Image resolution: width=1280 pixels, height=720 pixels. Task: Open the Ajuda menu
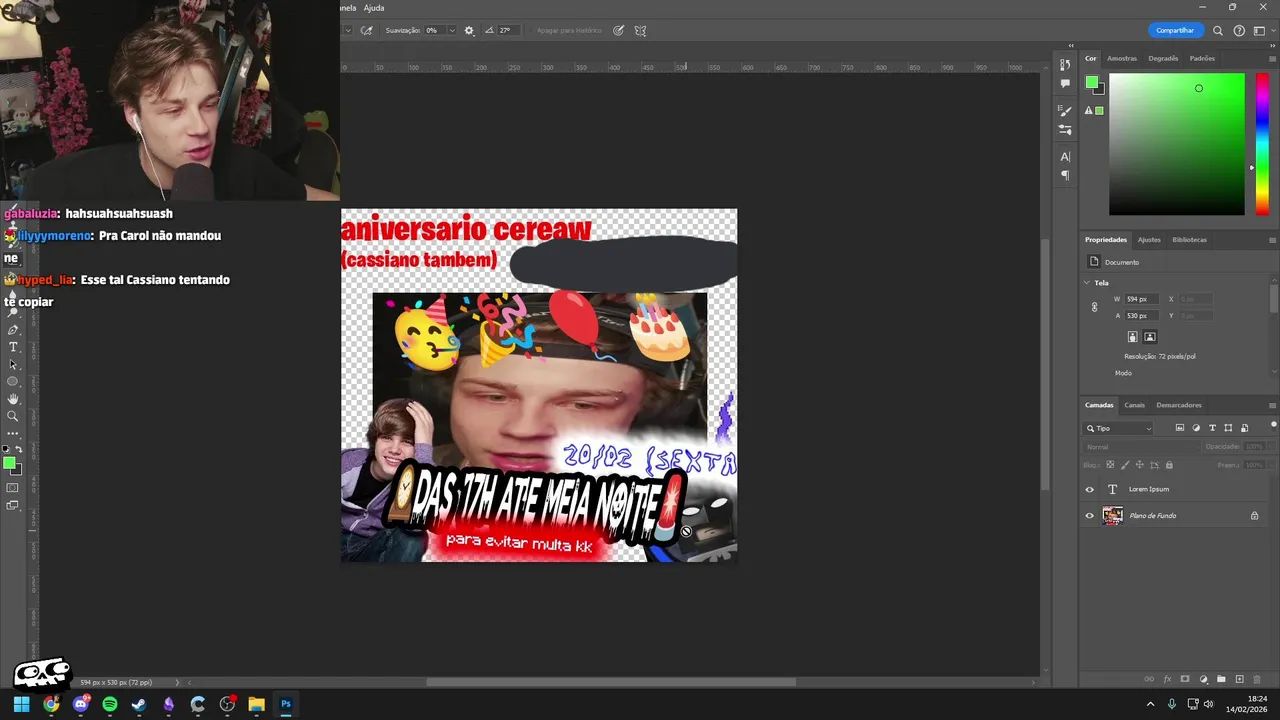373,7
